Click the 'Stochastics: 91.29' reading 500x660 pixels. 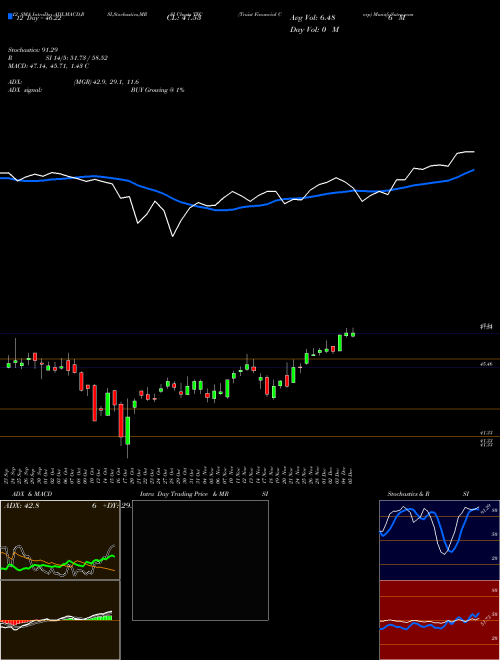pos(33,50)
